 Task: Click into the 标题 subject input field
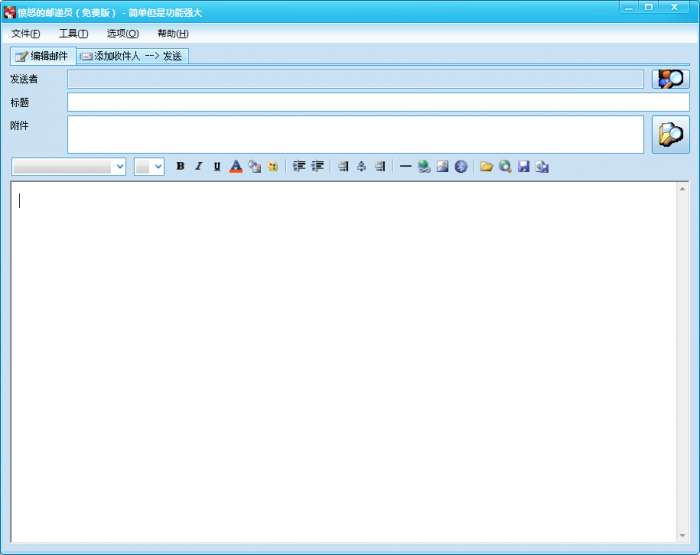pos(378,102)
